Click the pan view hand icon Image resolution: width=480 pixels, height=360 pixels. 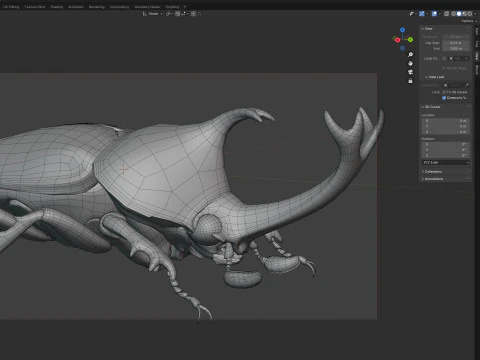411,63
